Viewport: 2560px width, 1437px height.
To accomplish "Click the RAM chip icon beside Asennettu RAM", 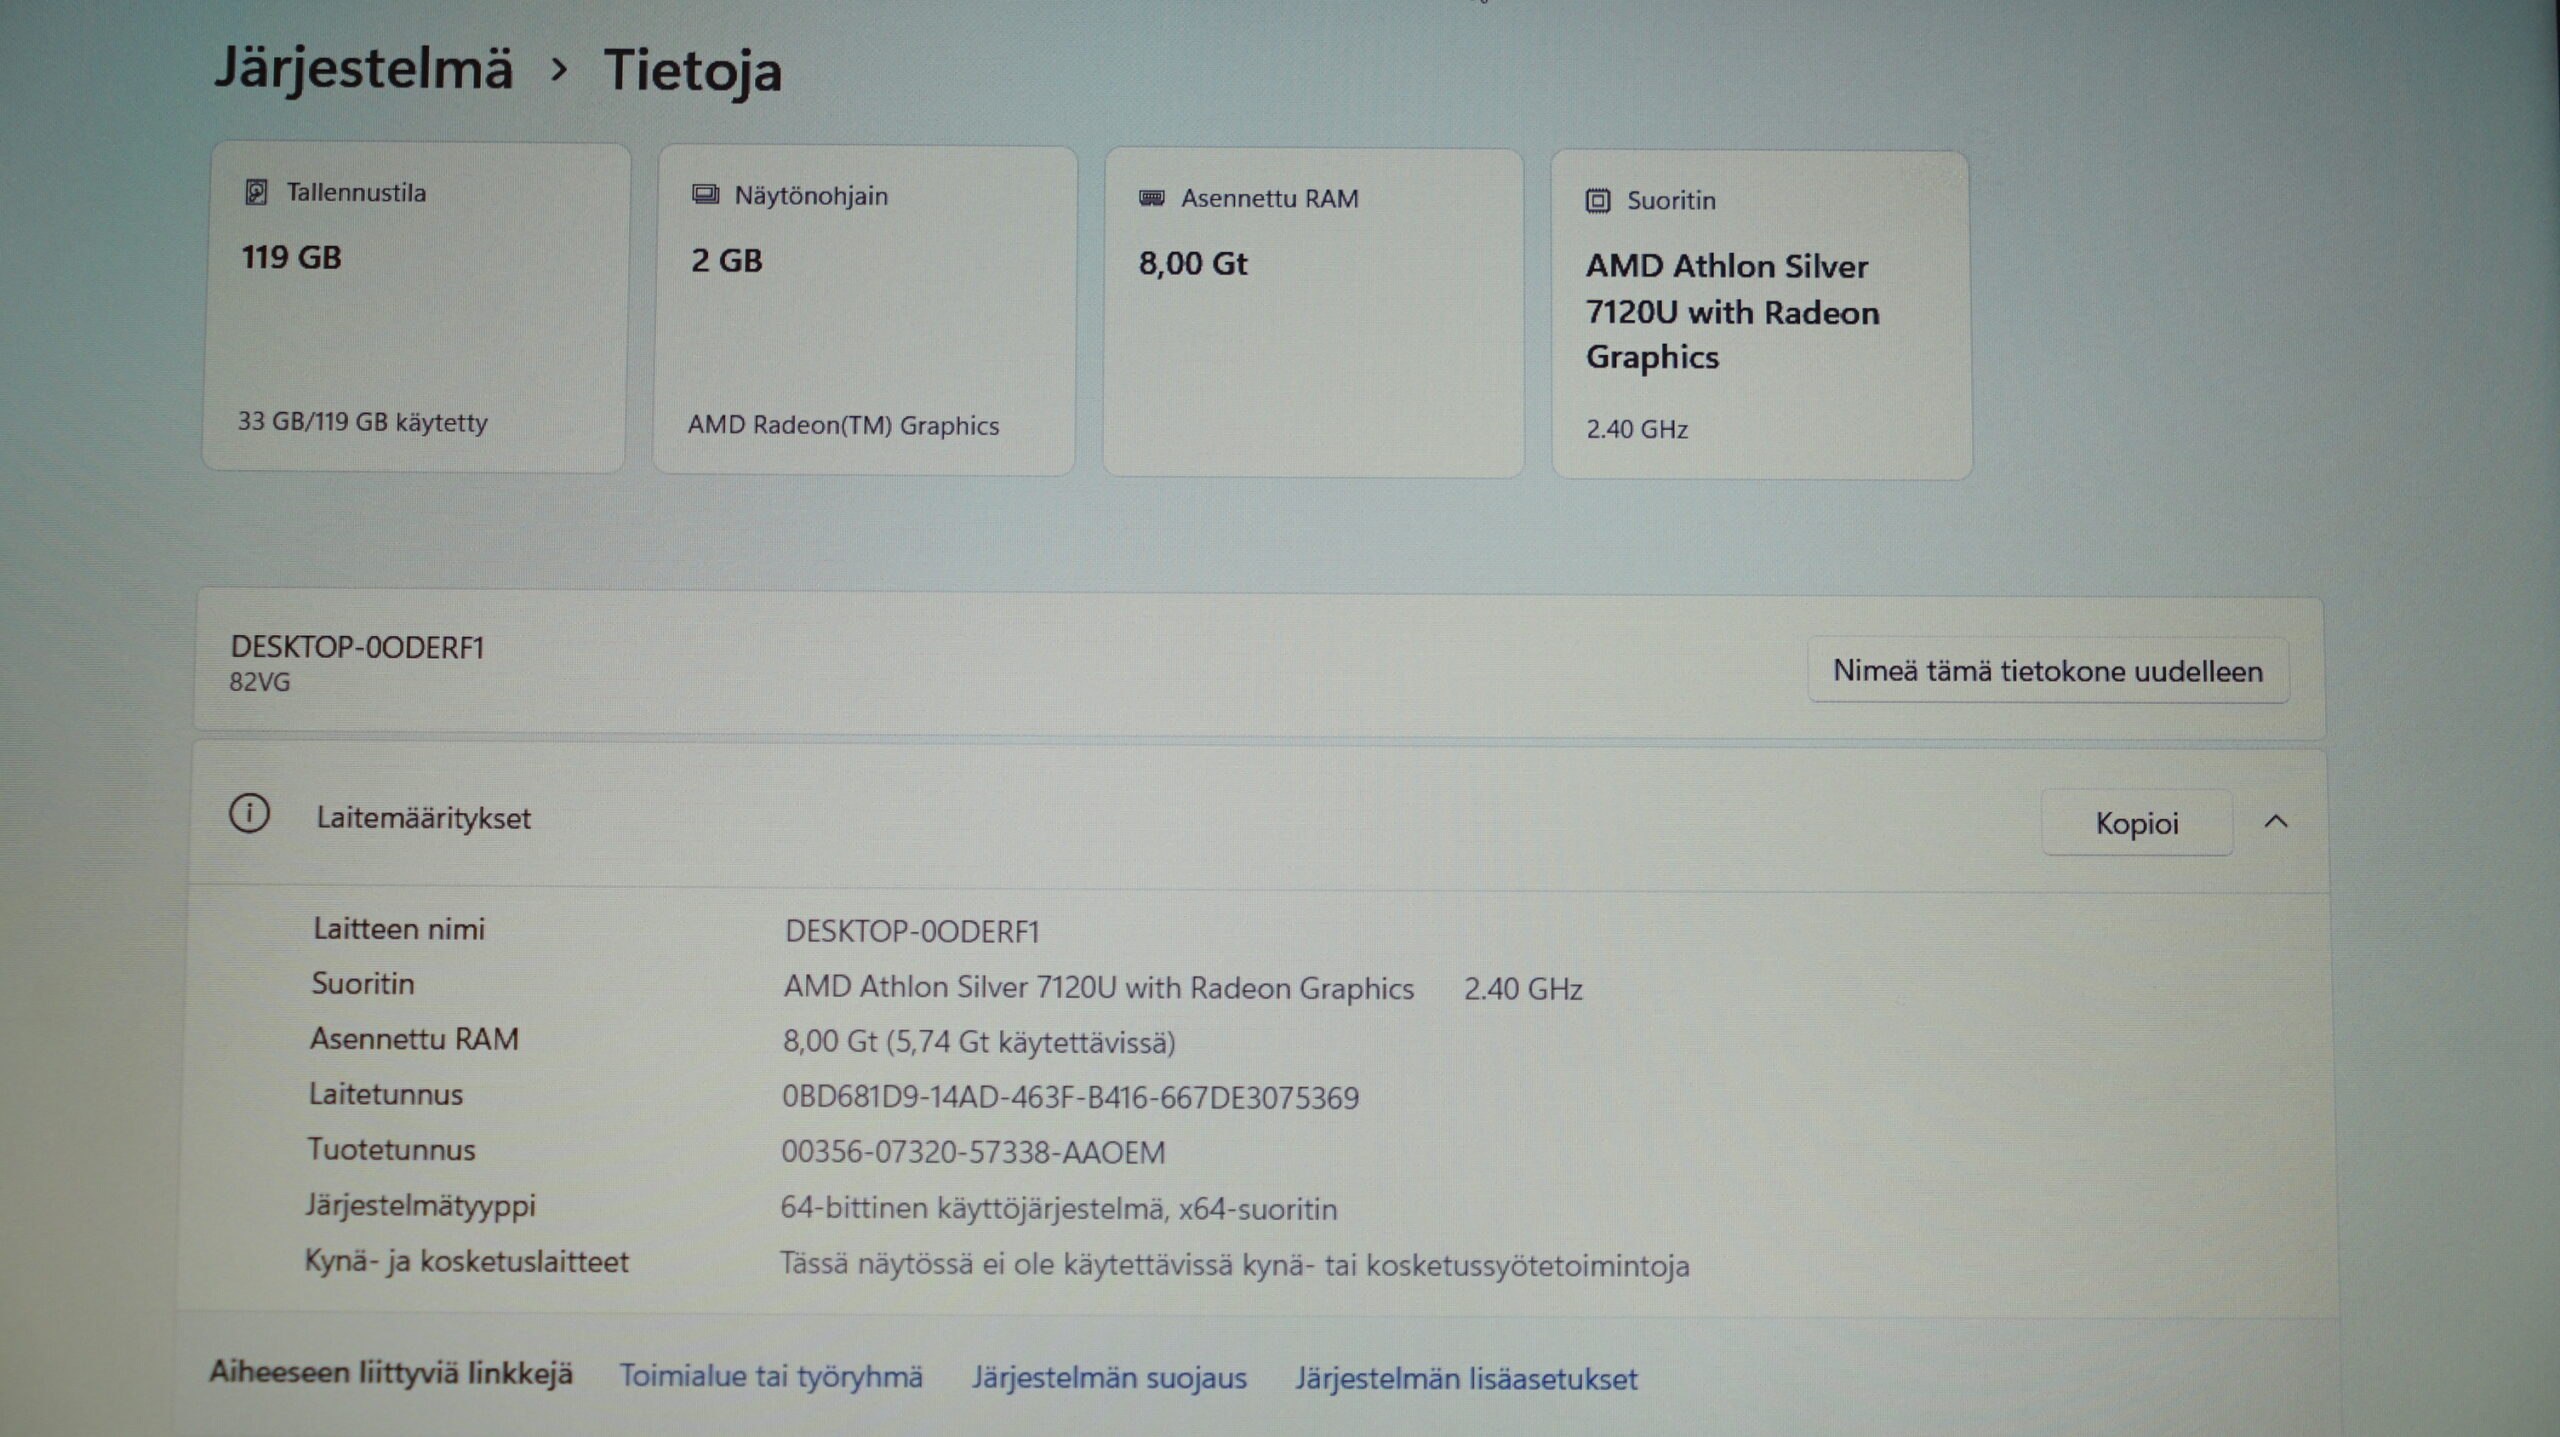I will [x=1152, y=198].
